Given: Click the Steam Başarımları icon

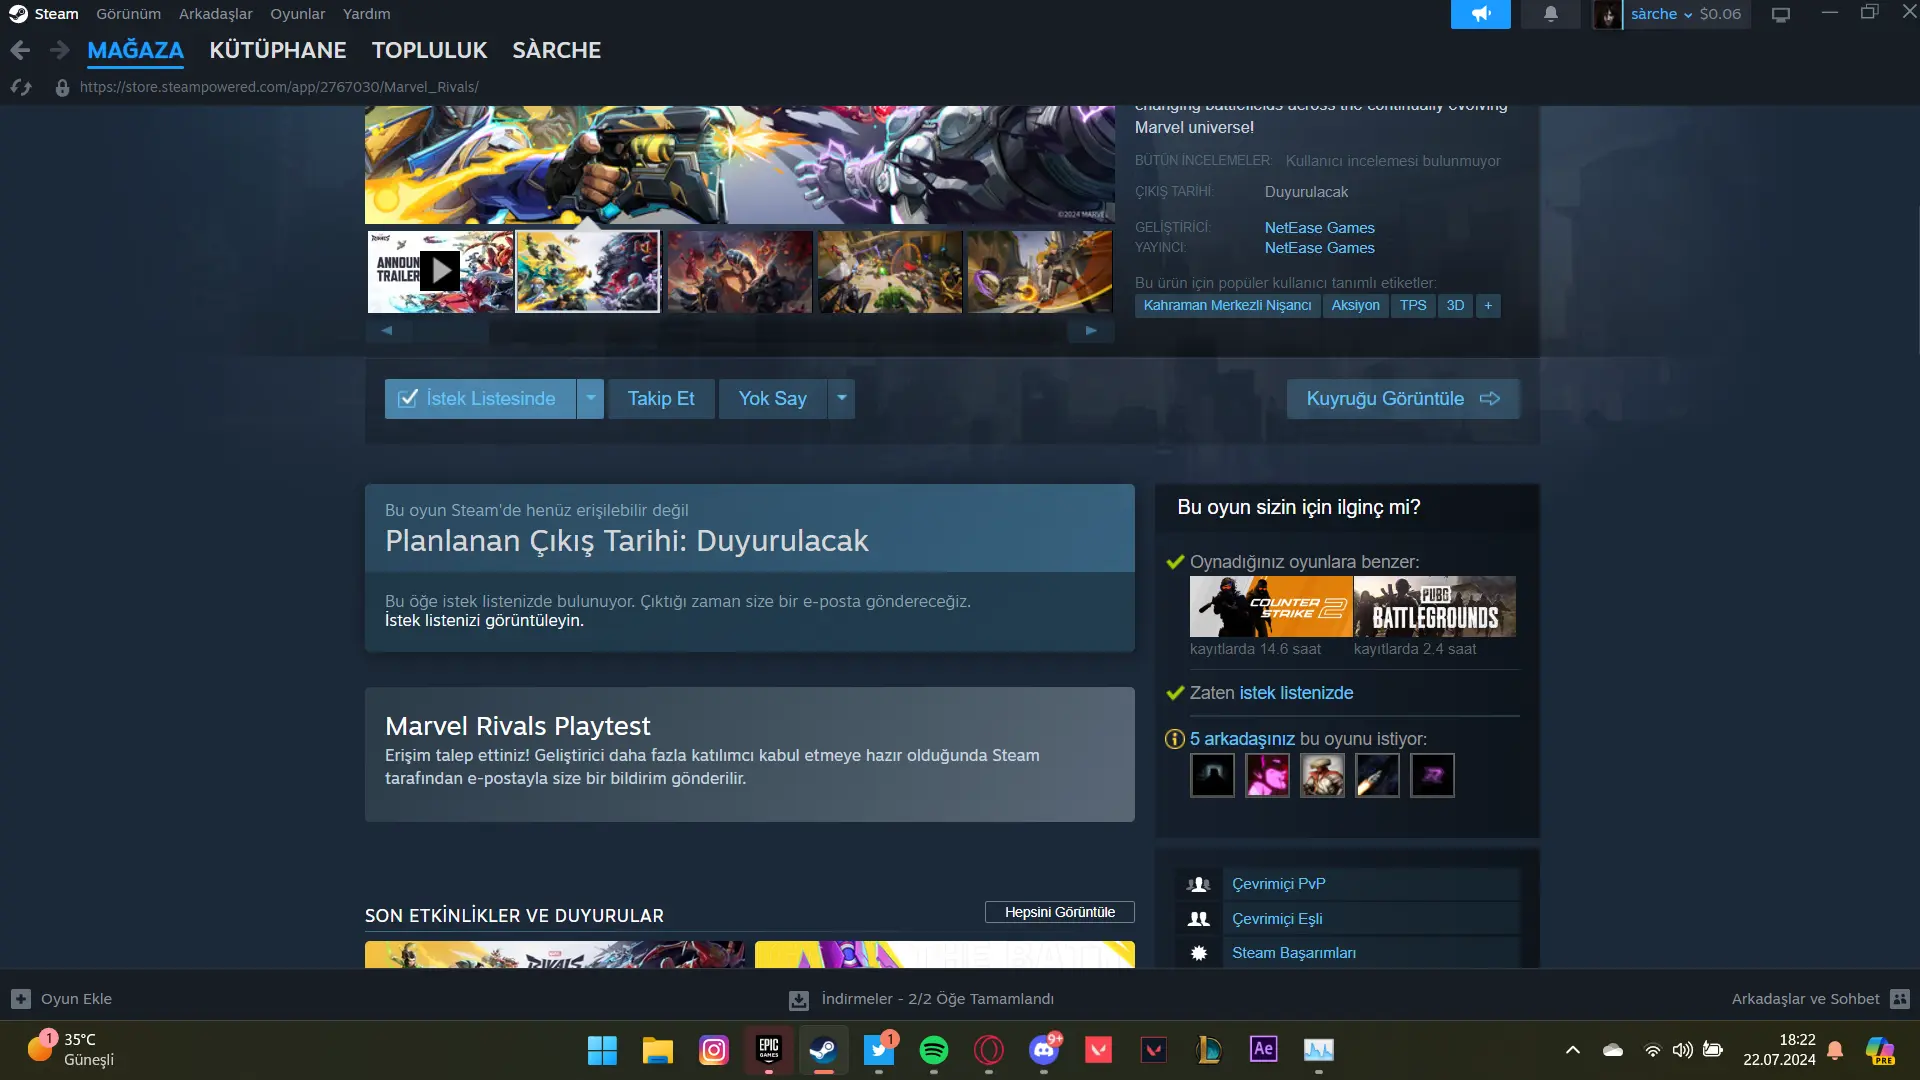Looking at the screenshot, I should 1198,953.
